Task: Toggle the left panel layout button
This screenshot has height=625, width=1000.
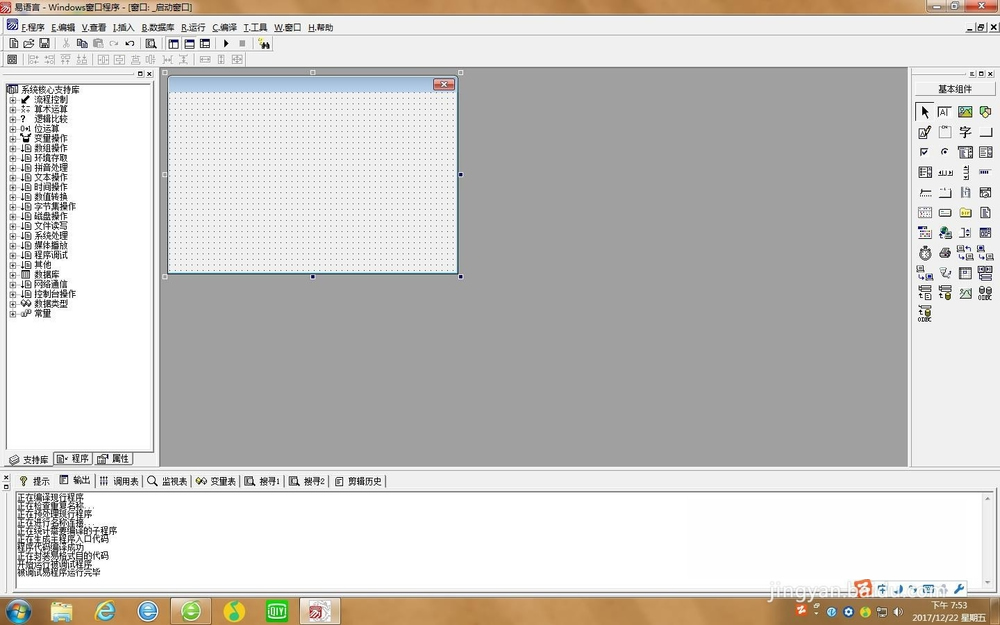Action: 173,43
